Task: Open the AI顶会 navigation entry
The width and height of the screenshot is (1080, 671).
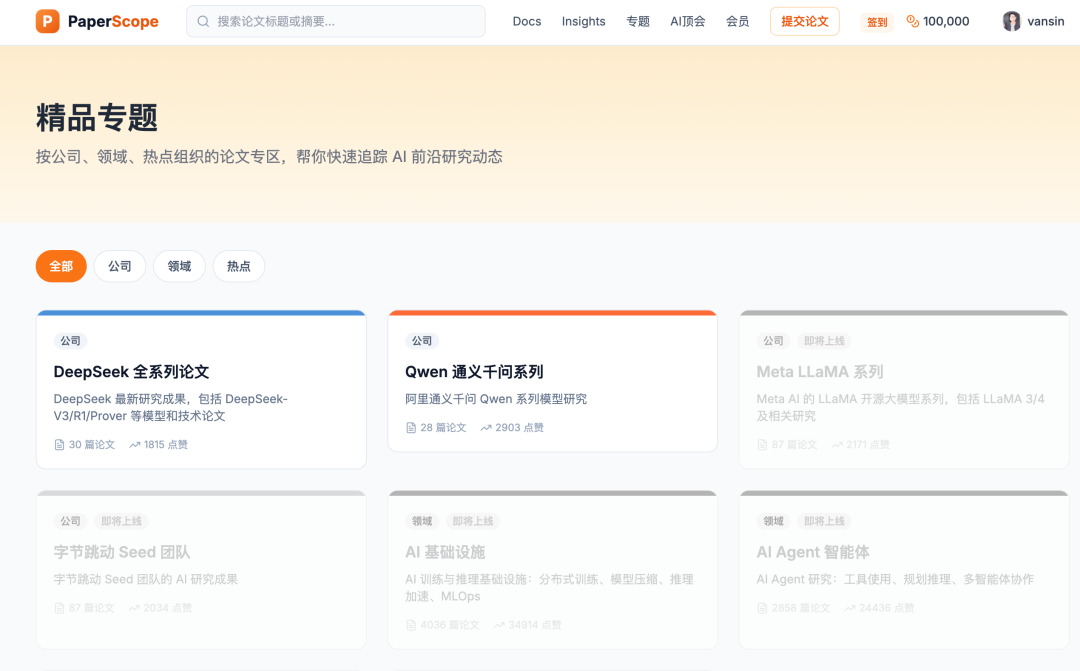Action: pyautogui.click(x=687, y=21)
